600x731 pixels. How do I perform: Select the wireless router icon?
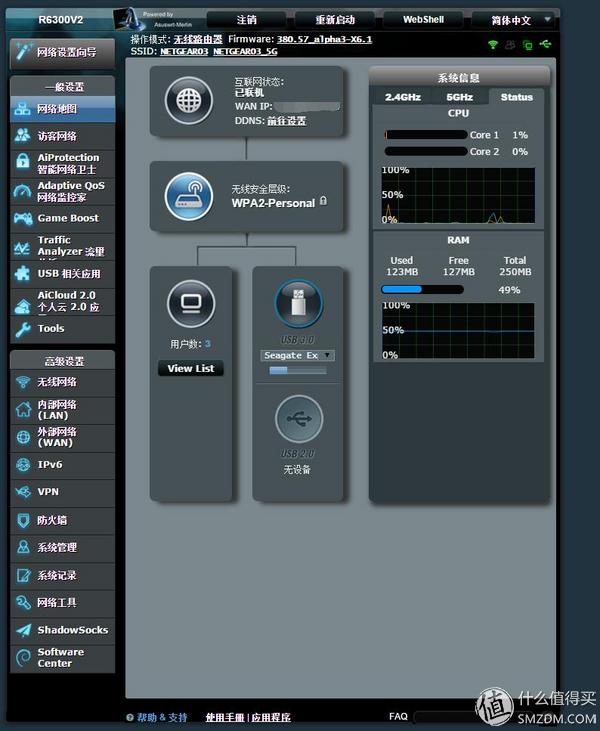coord(189,196)
